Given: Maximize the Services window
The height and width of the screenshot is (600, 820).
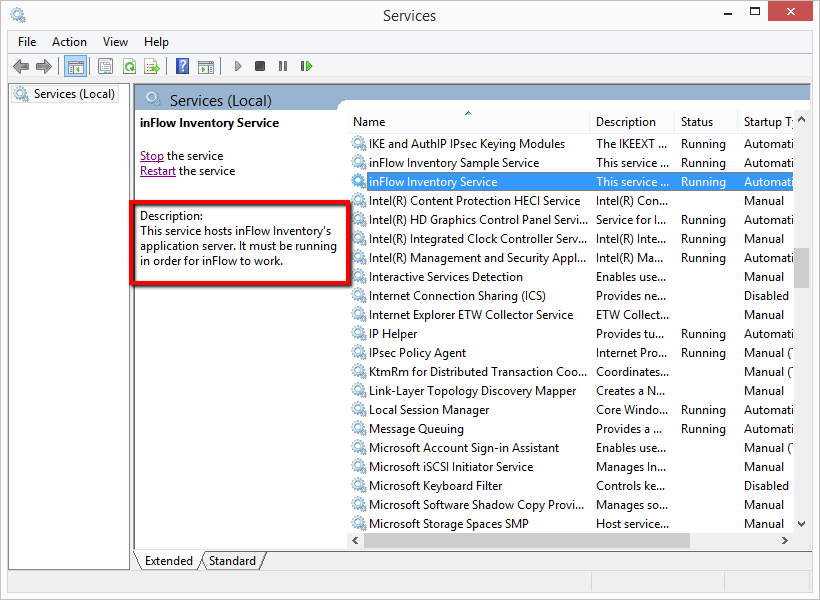Looking at the screenshot, I should (x=755, y=12).
